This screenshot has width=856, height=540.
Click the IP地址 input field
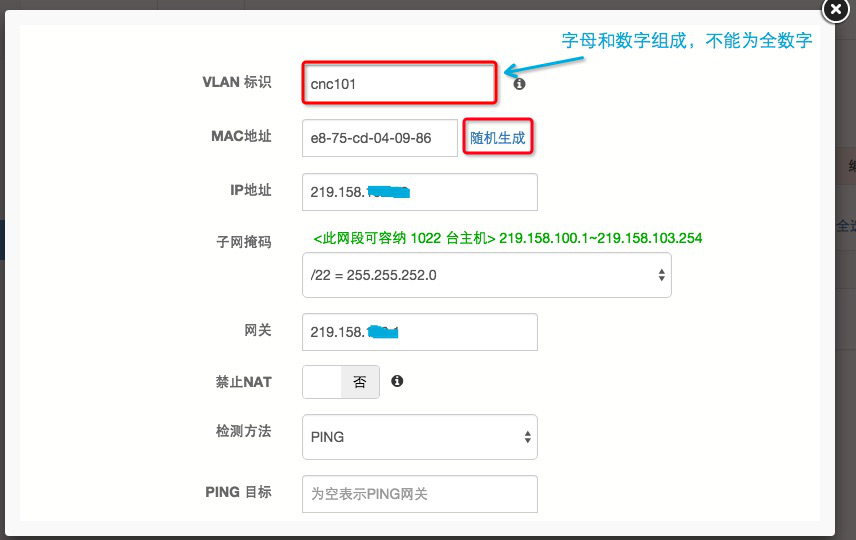(419, 192)
